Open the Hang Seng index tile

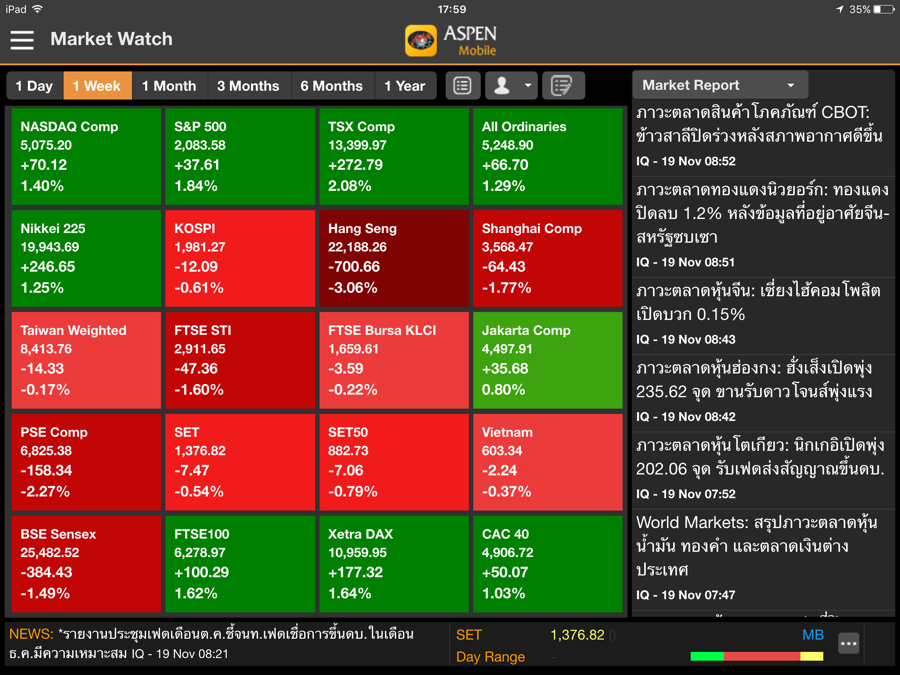tap(394, 258)
